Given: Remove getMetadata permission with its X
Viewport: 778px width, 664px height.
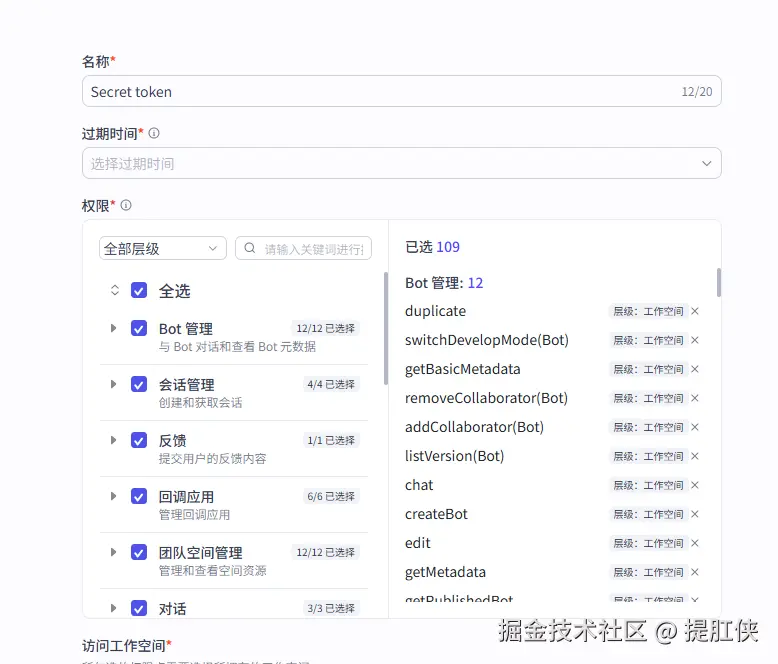Looking at the screenshot, I should [695, 572].
